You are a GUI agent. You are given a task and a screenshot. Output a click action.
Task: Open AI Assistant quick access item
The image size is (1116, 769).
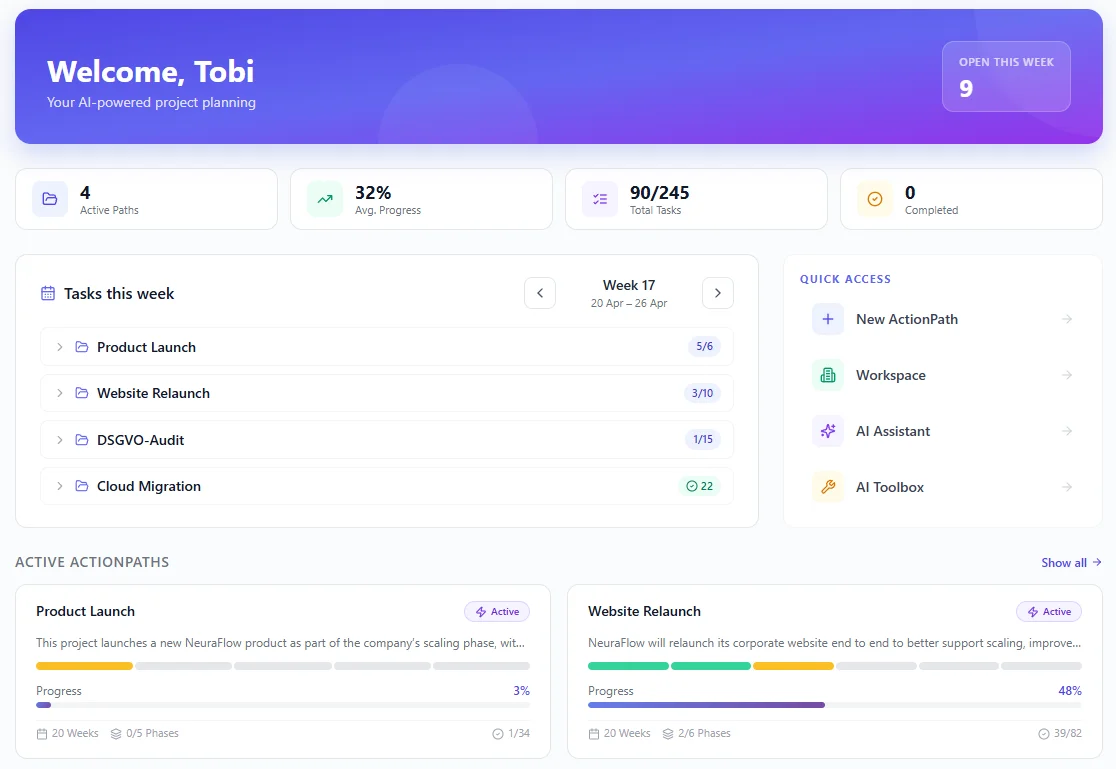(942, 431)
